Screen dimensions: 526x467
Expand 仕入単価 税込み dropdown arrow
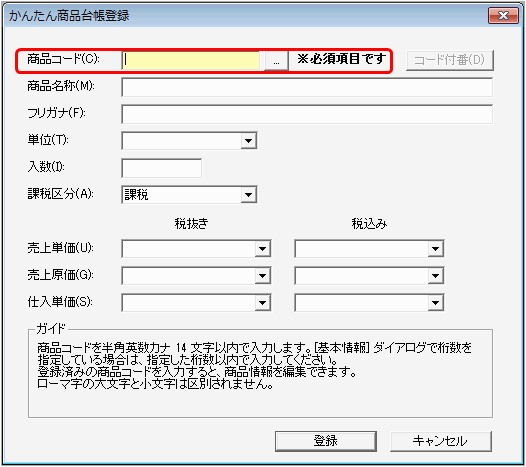(x=435, y=303)
